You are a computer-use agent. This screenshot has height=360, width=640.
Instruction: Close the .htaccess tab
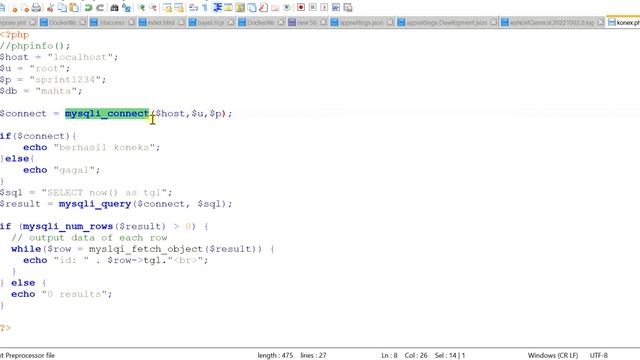pos(131,22)
